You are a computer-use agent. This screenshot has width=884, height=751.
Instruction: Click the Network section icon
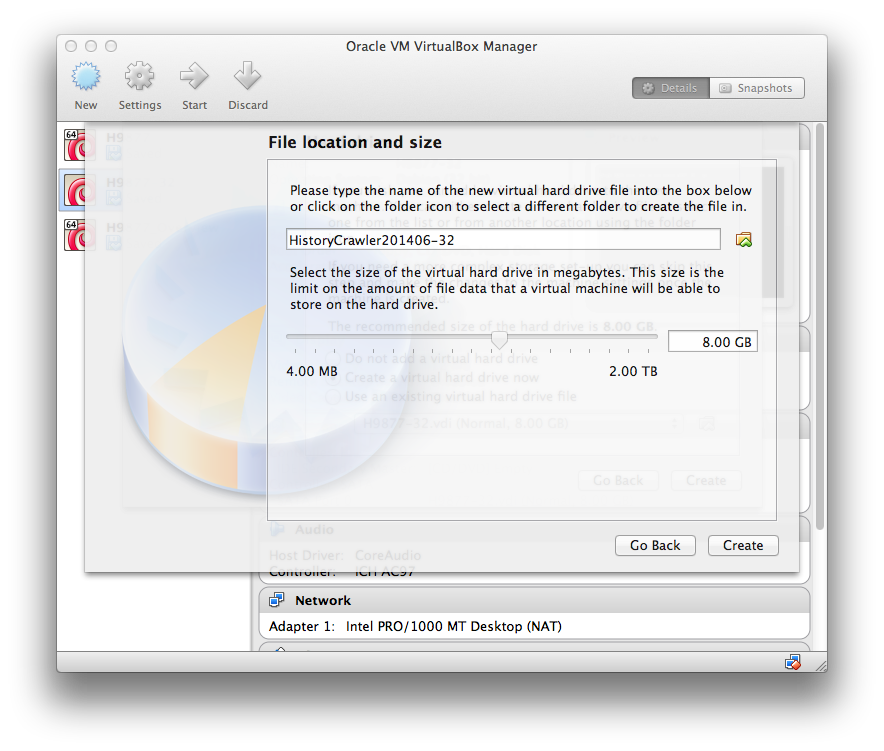[x=277, y=600]
